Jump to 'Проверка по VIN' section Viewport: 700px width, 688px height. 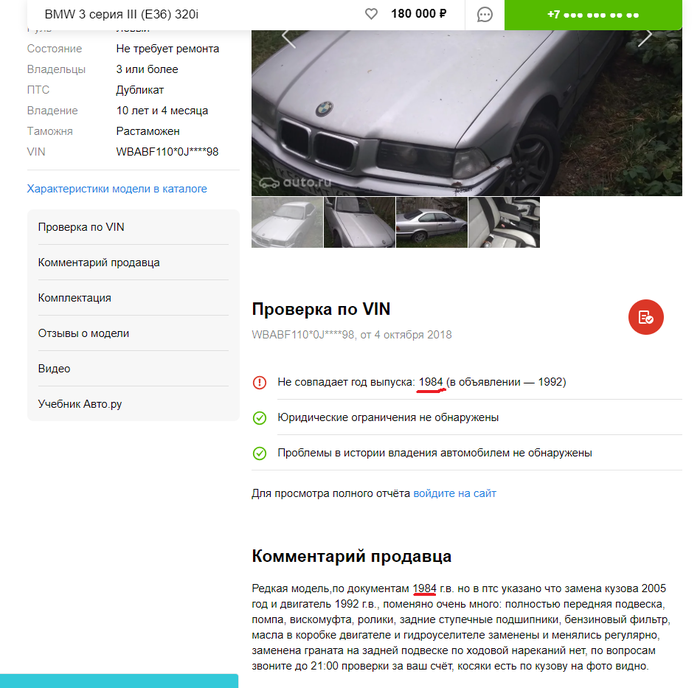pyautogui.click(x=133, y=227)
